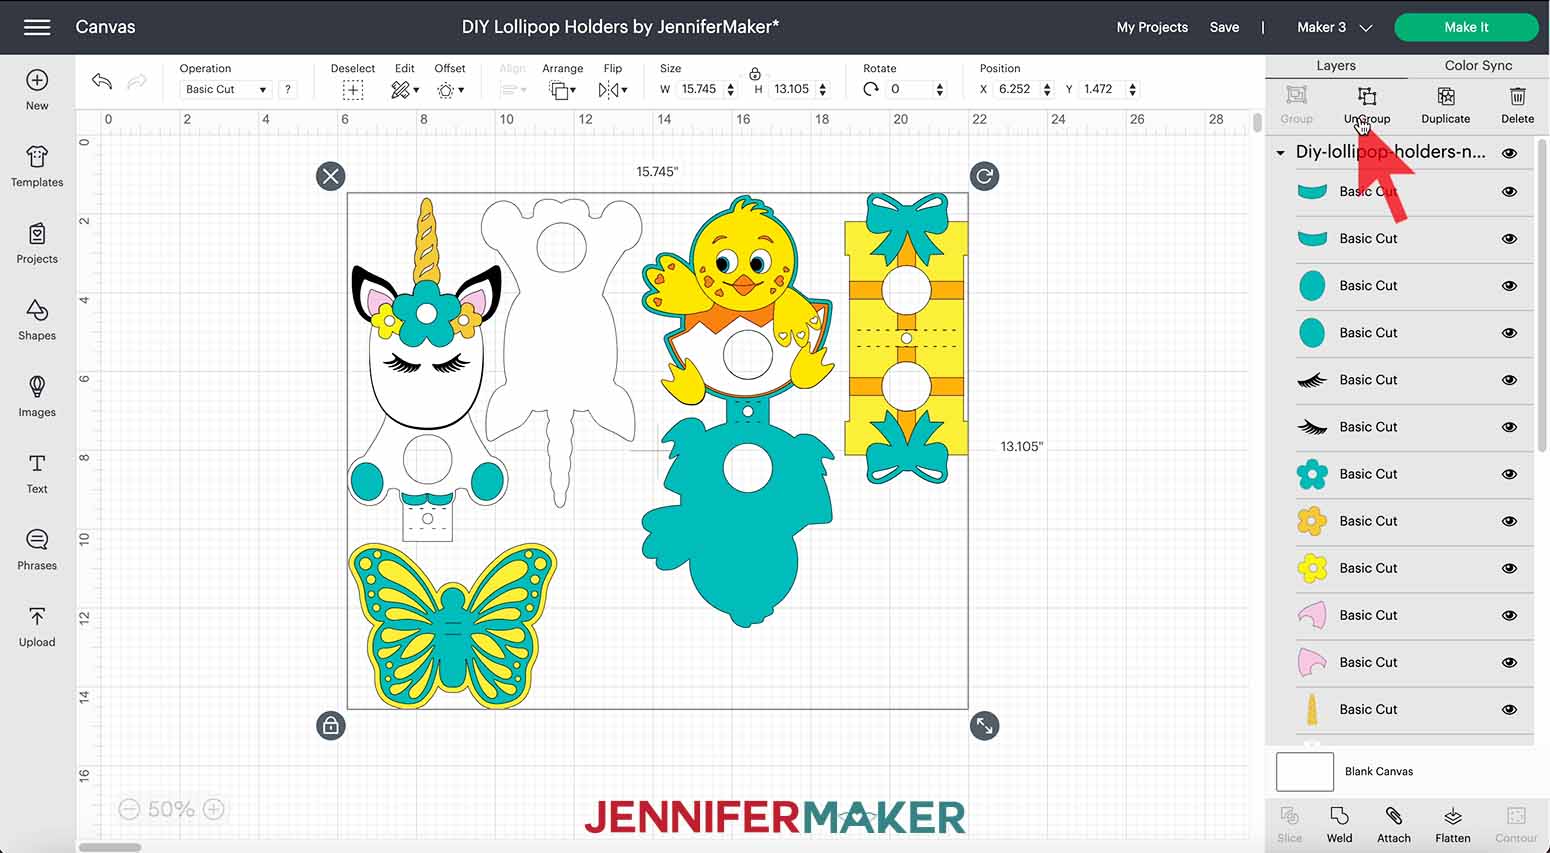Open the Edit dropdown
The image size is (1550, 853).
404,90
